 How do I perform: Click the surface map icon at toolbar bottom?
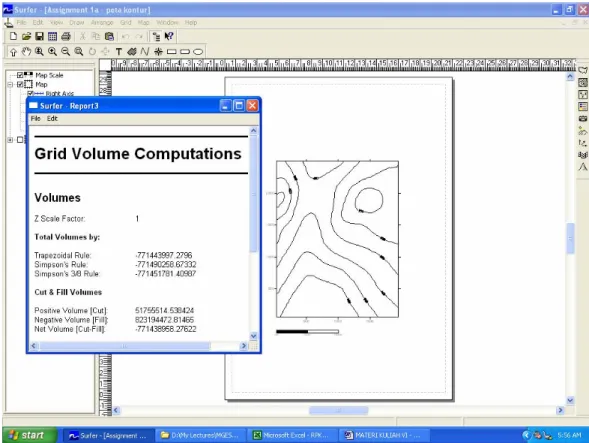[x=583, y=167]
